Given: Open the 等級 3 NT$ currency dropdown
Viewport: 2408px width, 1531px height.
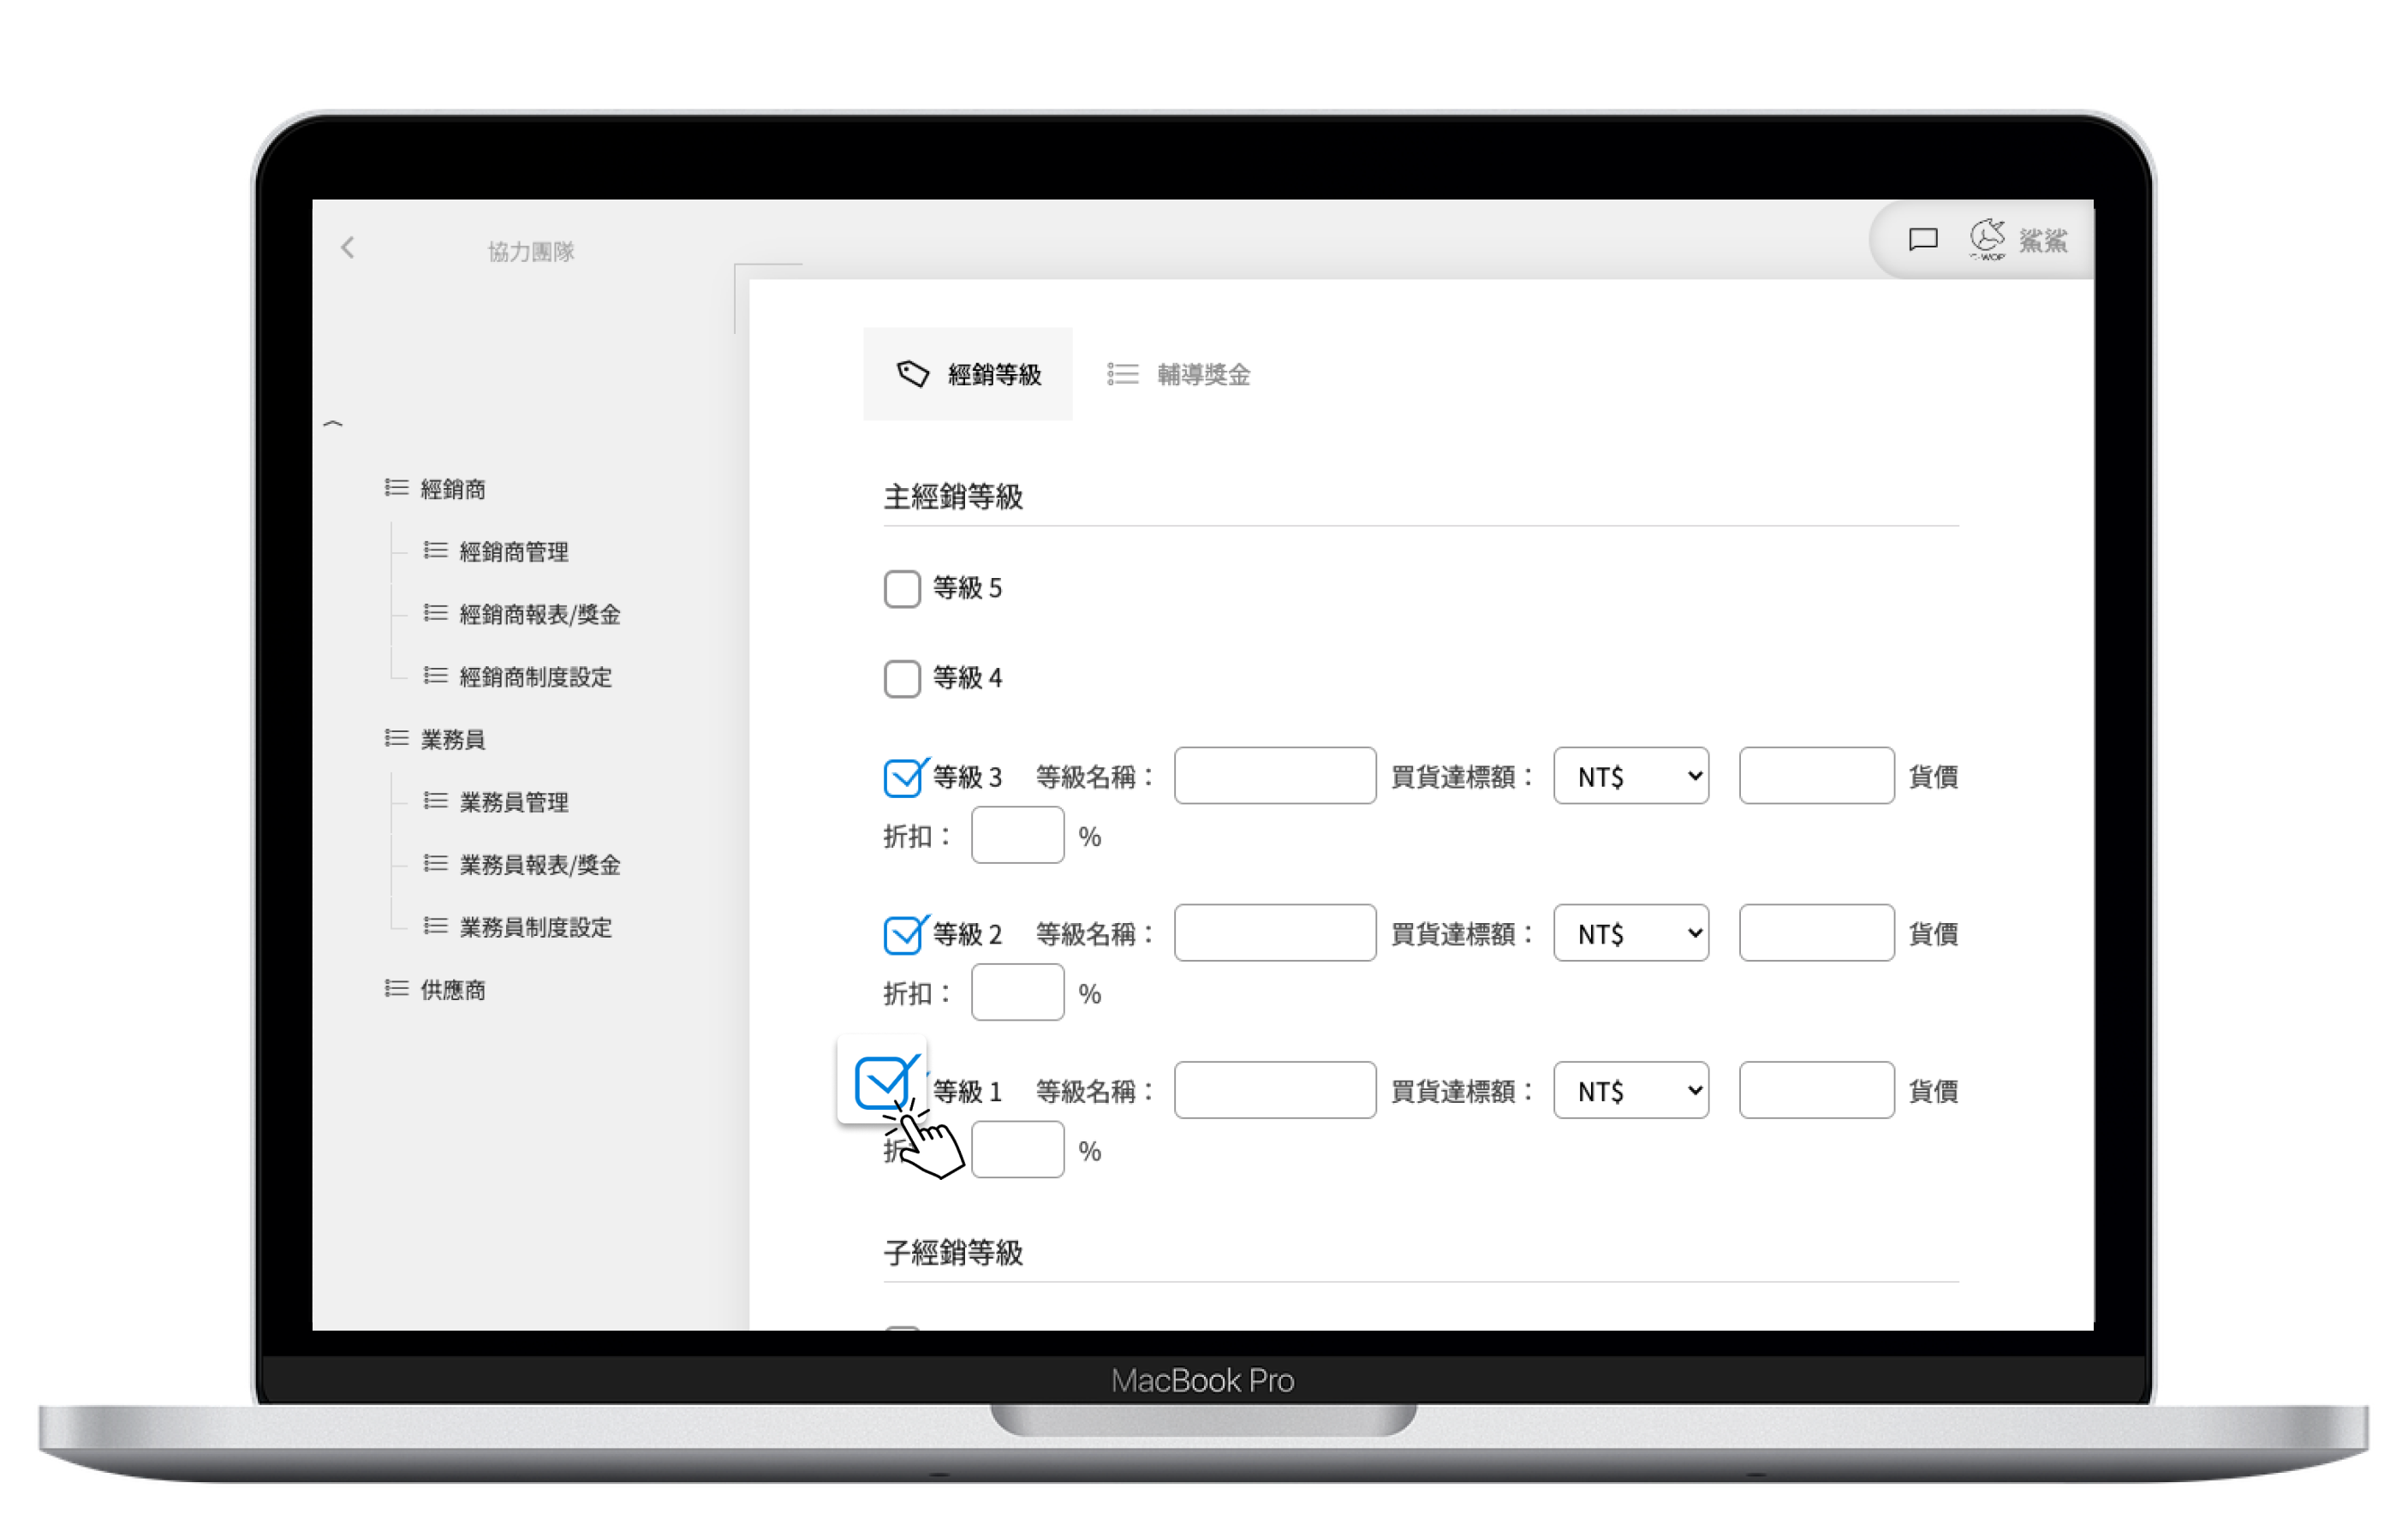Looking at the screenshot, I should coord(1630,776).
